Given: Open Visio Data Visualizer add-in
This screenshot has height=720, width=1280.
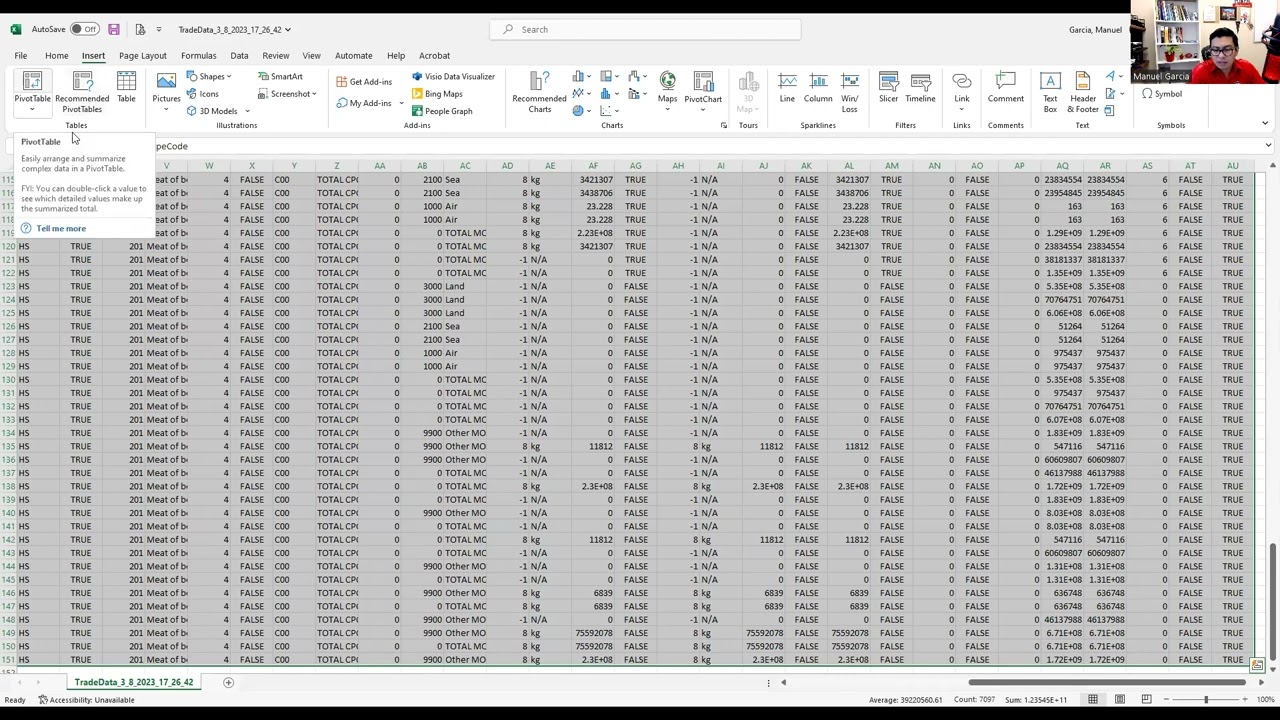Looking at the screenshot, I should coord(453,77).
